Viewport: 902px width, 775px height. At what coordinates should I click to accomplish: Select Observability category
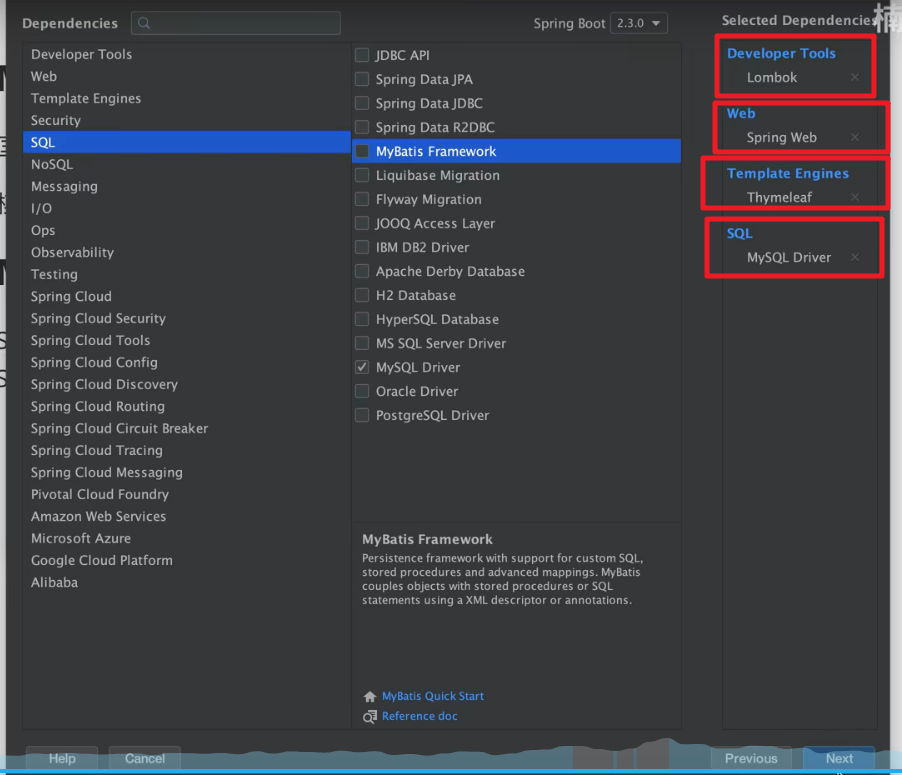186,252
